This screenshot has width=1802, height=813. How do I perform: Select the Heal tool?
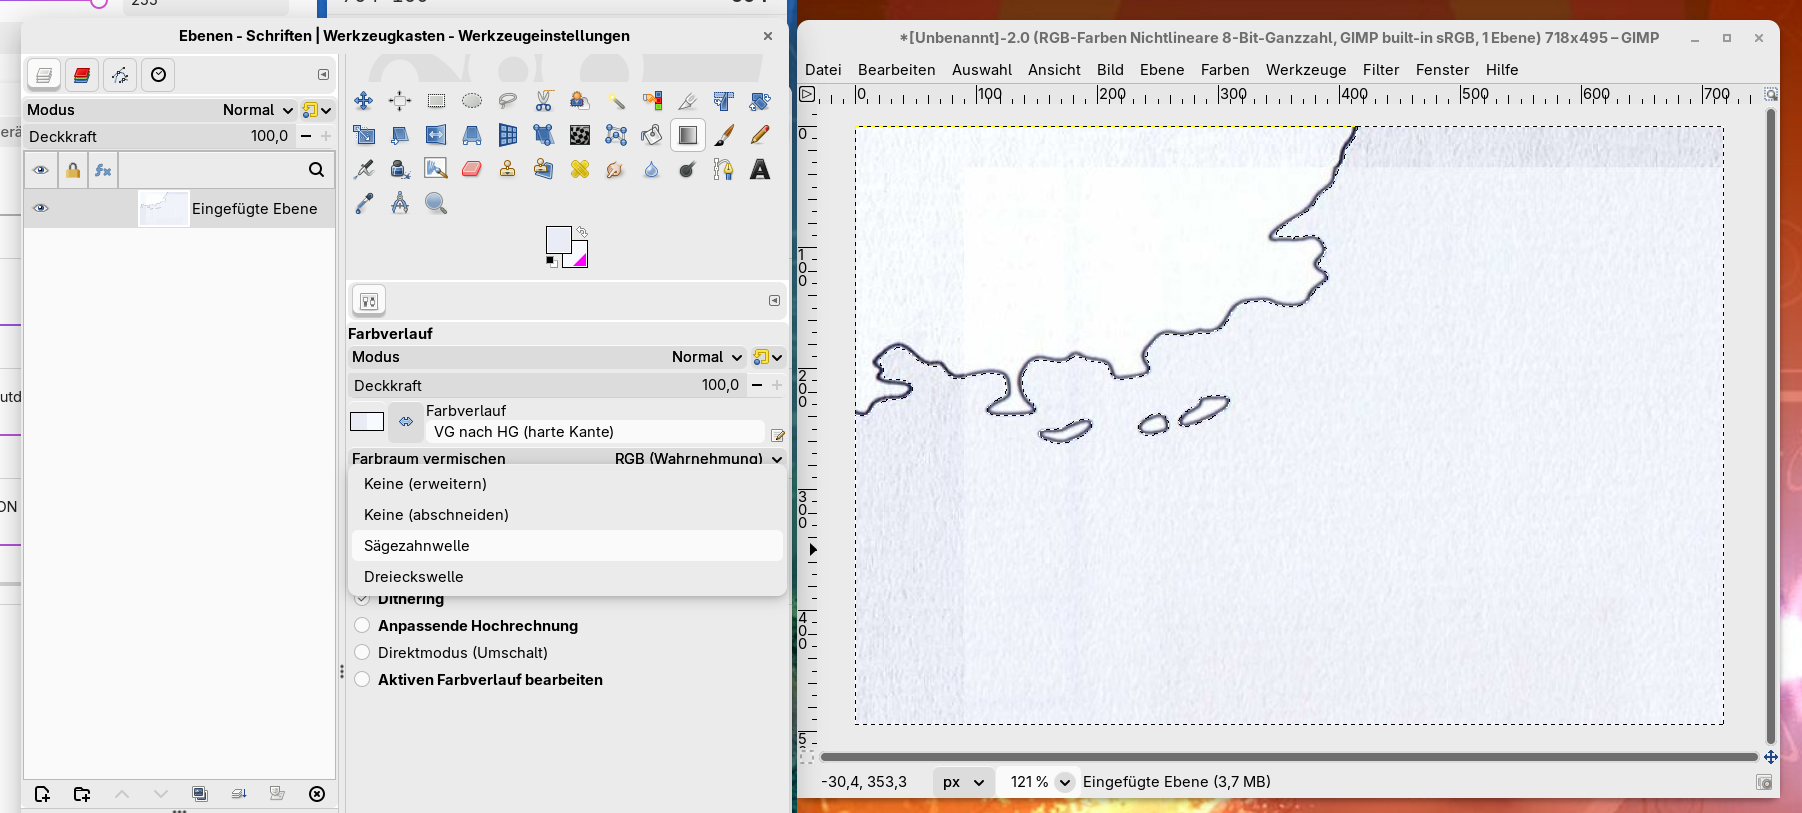coord(580,169)
